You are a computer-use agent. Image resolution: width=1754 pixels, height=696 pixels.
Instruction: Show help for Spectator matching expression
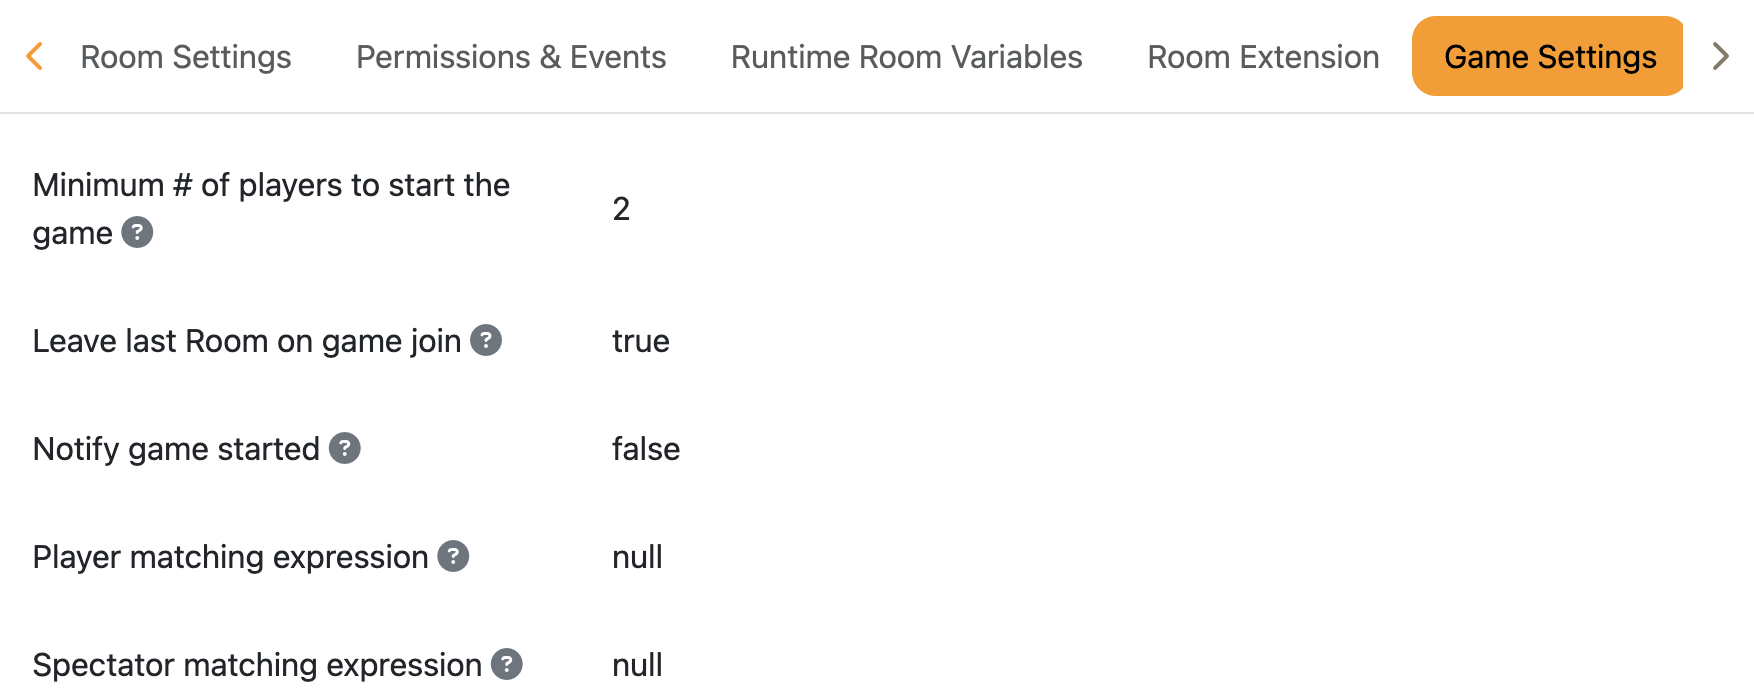point(507,665)
